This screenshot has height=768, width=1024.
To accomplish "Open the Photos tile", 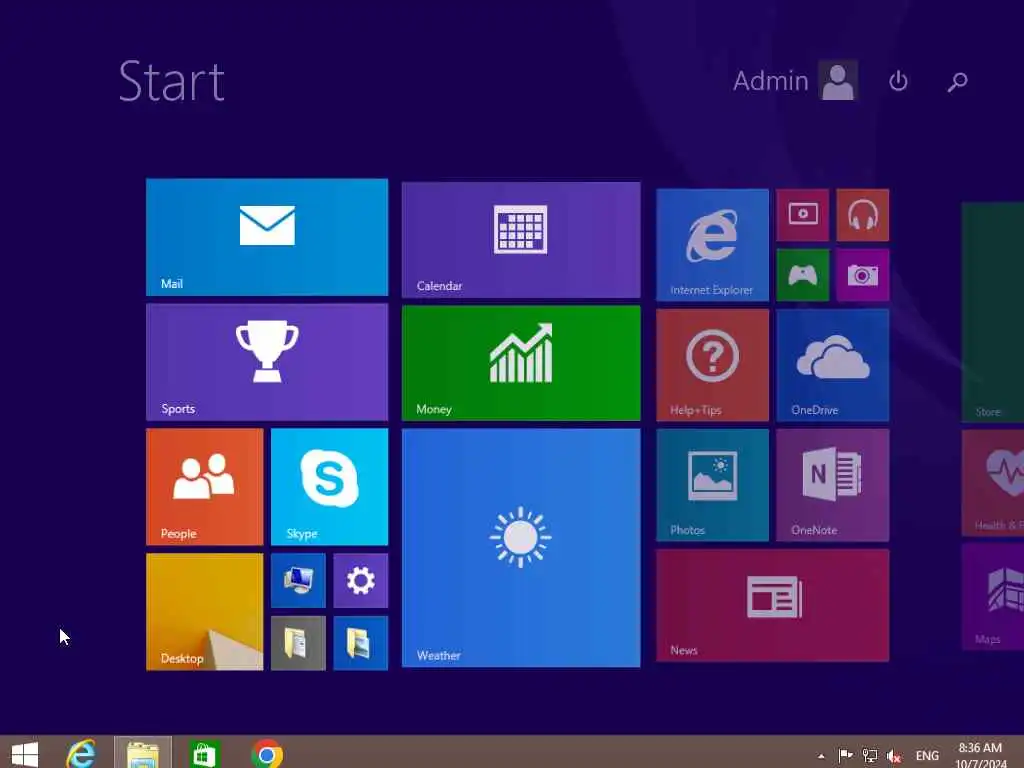I will point(712,485).
